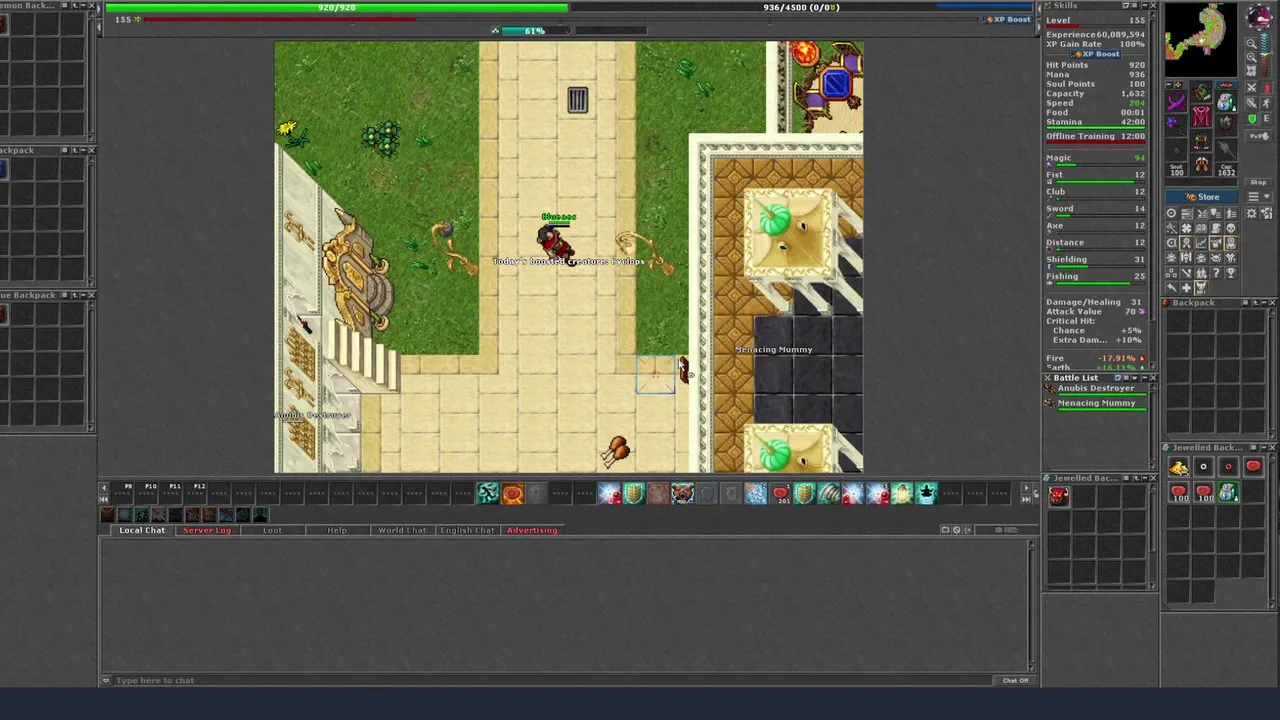Click the green health bar at top
1280x720 pixels.
pyautogui.click(x=337, y=7)
